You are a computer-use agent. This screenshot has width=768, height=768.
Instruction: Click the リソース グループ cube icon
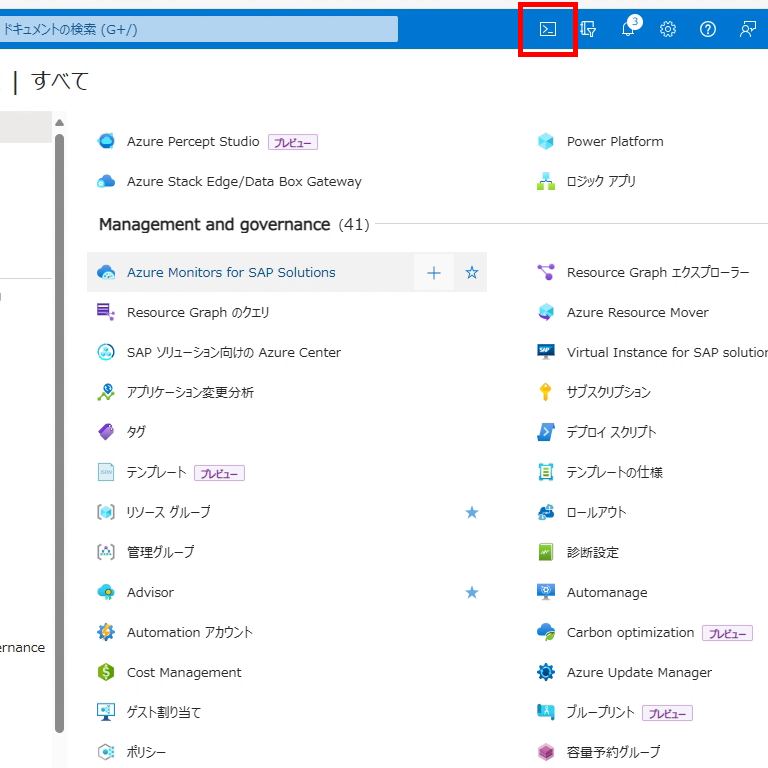[x=106, y=512]
